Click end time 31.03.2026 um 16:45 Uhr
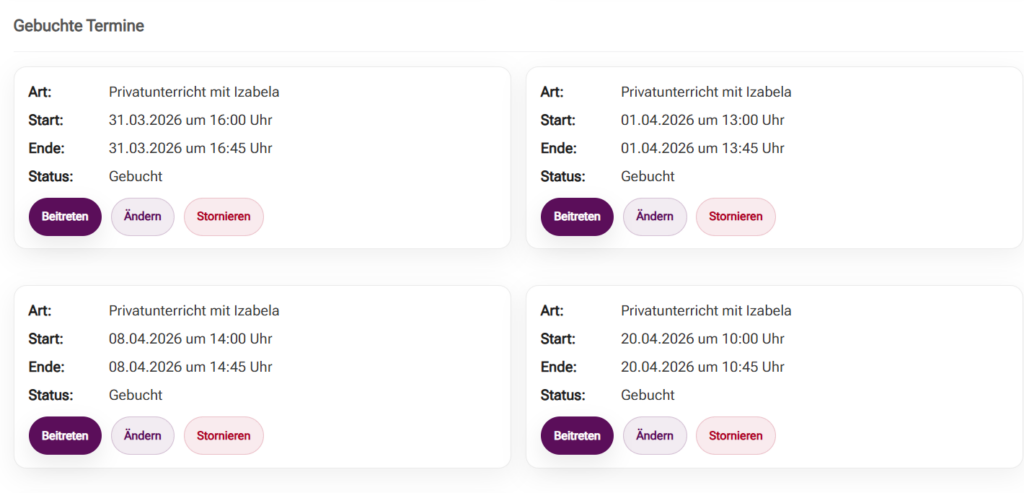1024x493 pixels. tap(190, 148)
